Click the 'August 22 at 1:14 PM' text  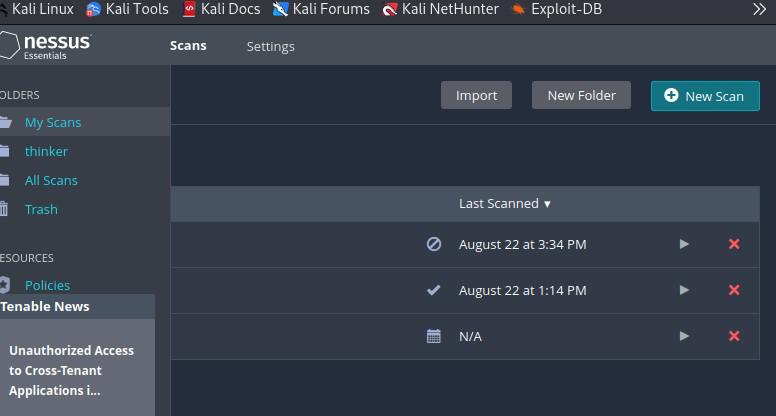coord(523,290)
